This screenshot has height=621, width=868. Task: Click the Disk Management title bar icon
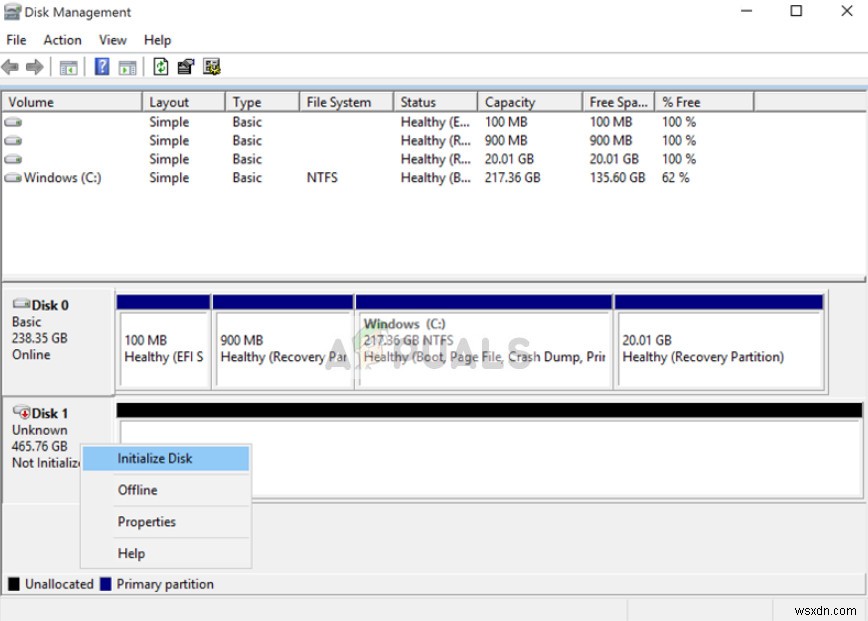pyautogui.click(x=12, y=12)
